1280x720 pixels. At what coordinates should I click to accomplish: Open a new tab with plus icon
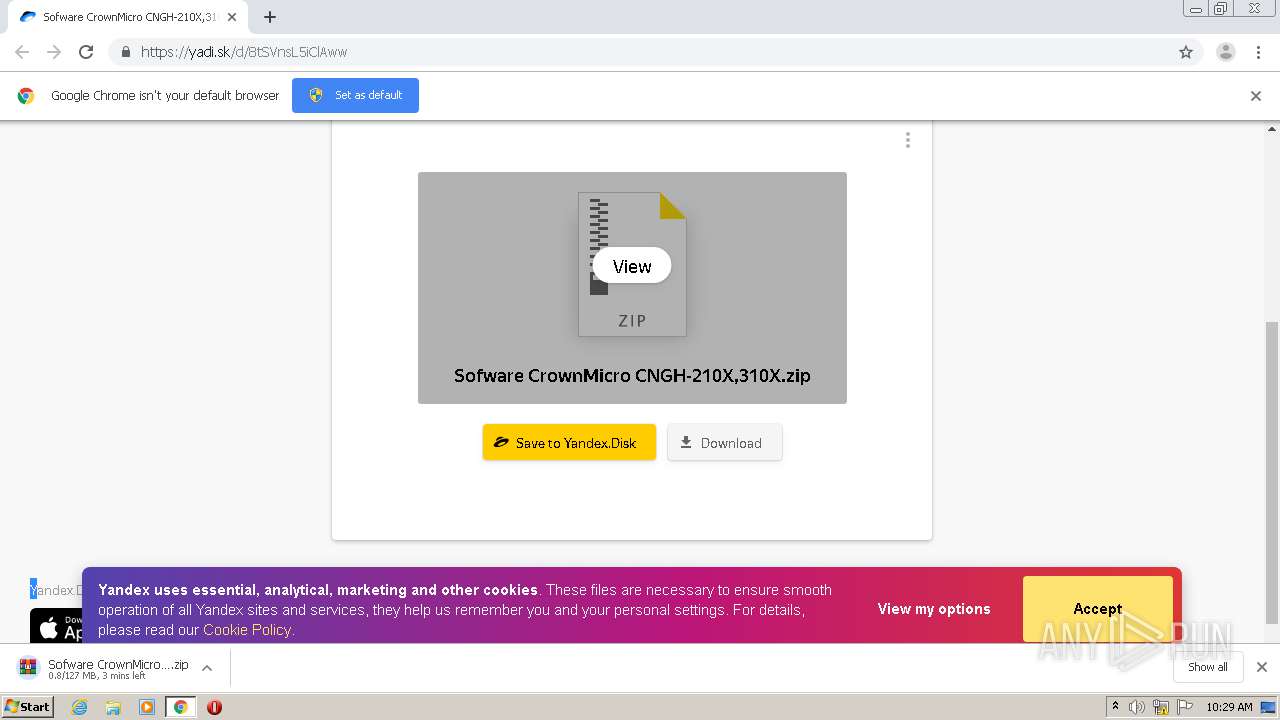[270, 17]
